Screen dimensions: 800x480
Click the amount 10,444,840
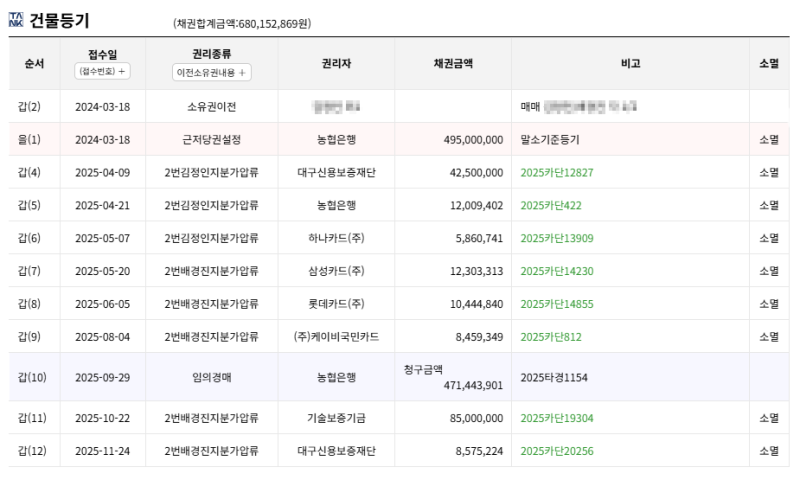476,304
